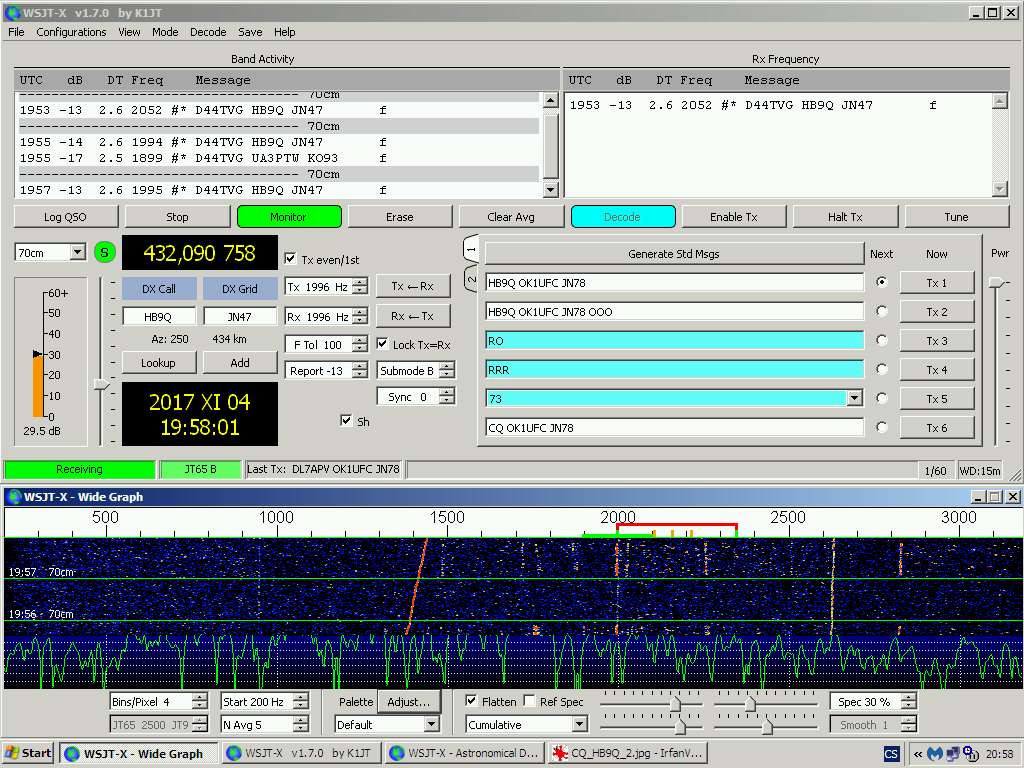Viewport: 1024px width, 768px height.
Task: Uncheck the Lock Tx=Rx checkbox
Action: coord(383,345)
